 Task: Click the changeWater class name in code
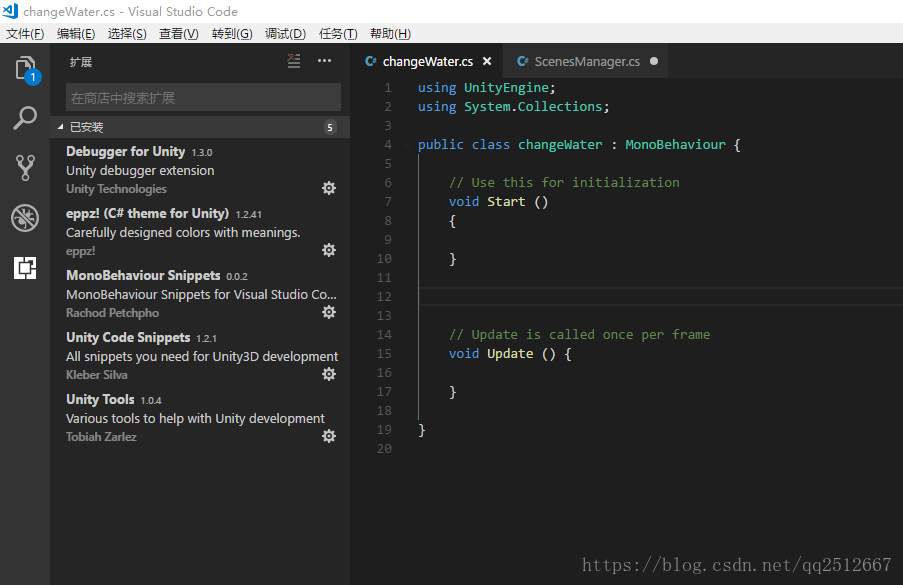click(560, 145)
